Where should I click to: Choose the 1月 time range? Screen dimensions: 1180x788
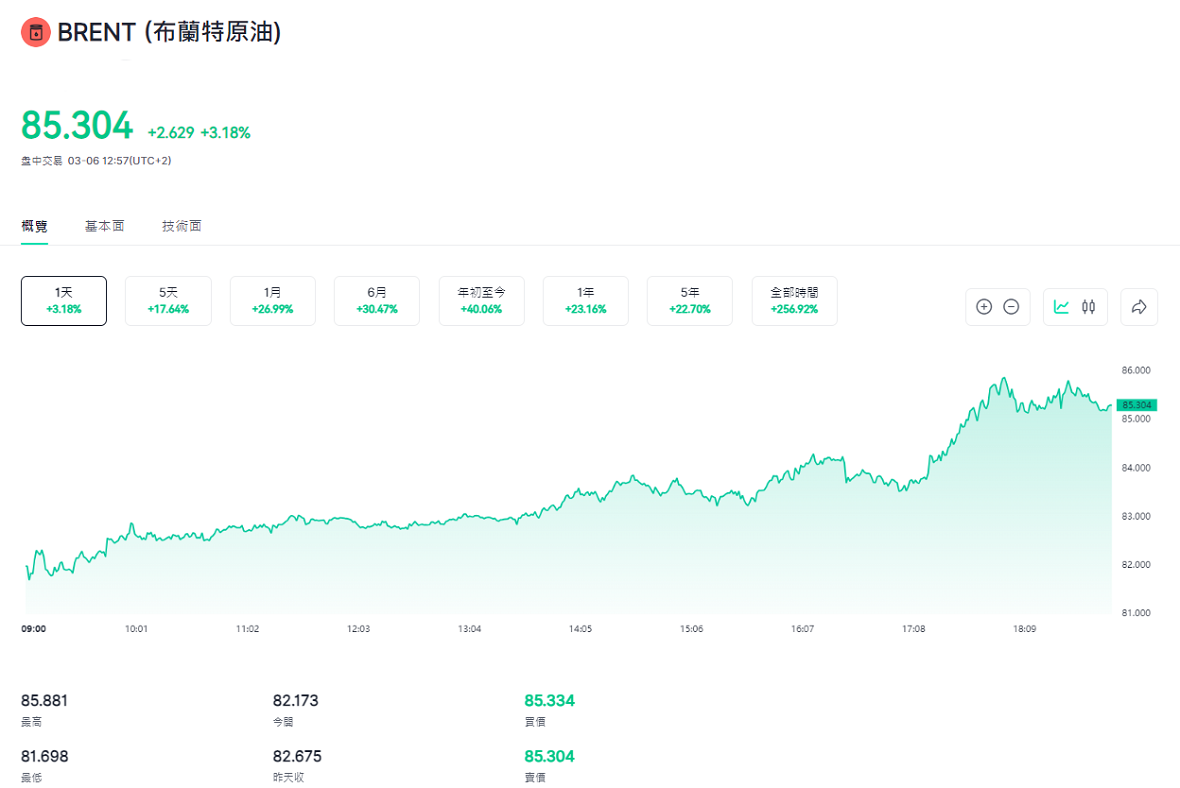[x=273, y=301]
